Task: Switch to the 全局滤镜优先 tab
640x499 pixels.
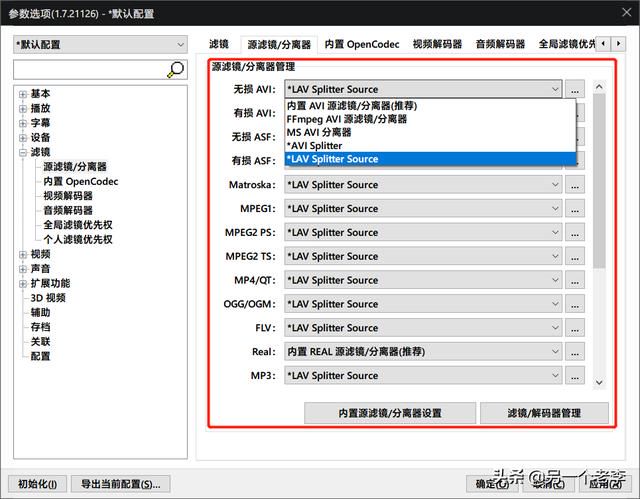Action: (567, 44)
